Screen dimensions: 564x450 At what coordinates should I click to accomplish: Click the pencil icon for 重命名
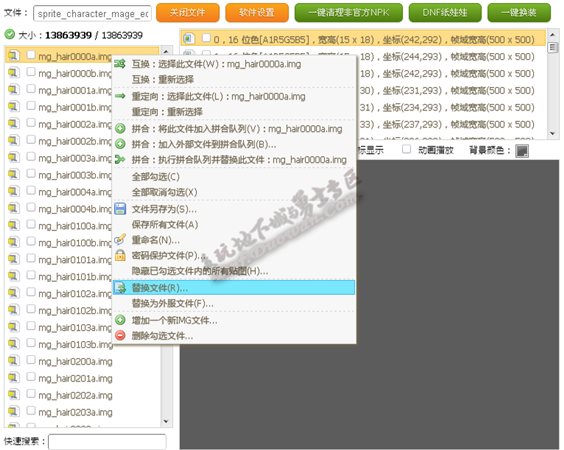coord(120,239)
